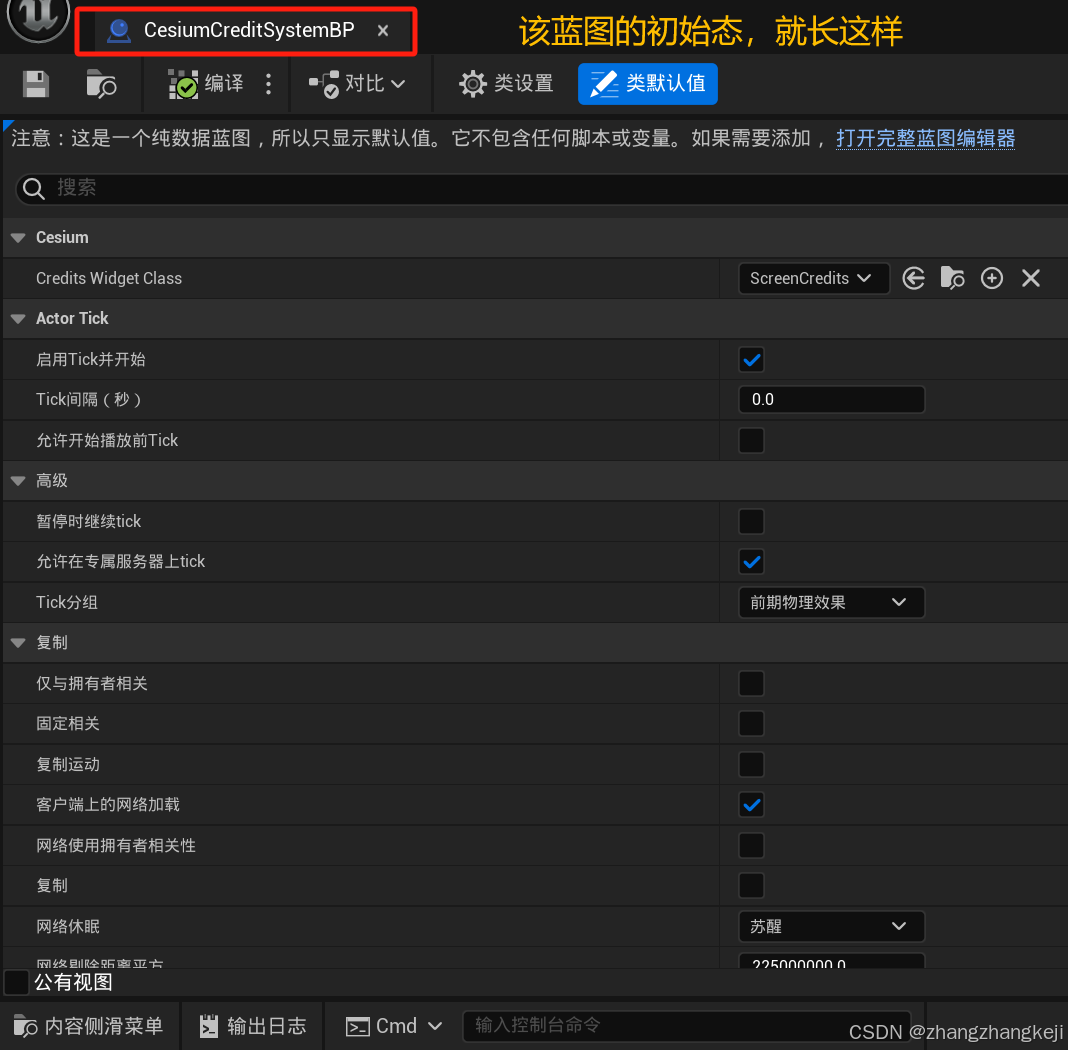Open compile options three-dot menu

pos(268,84)
